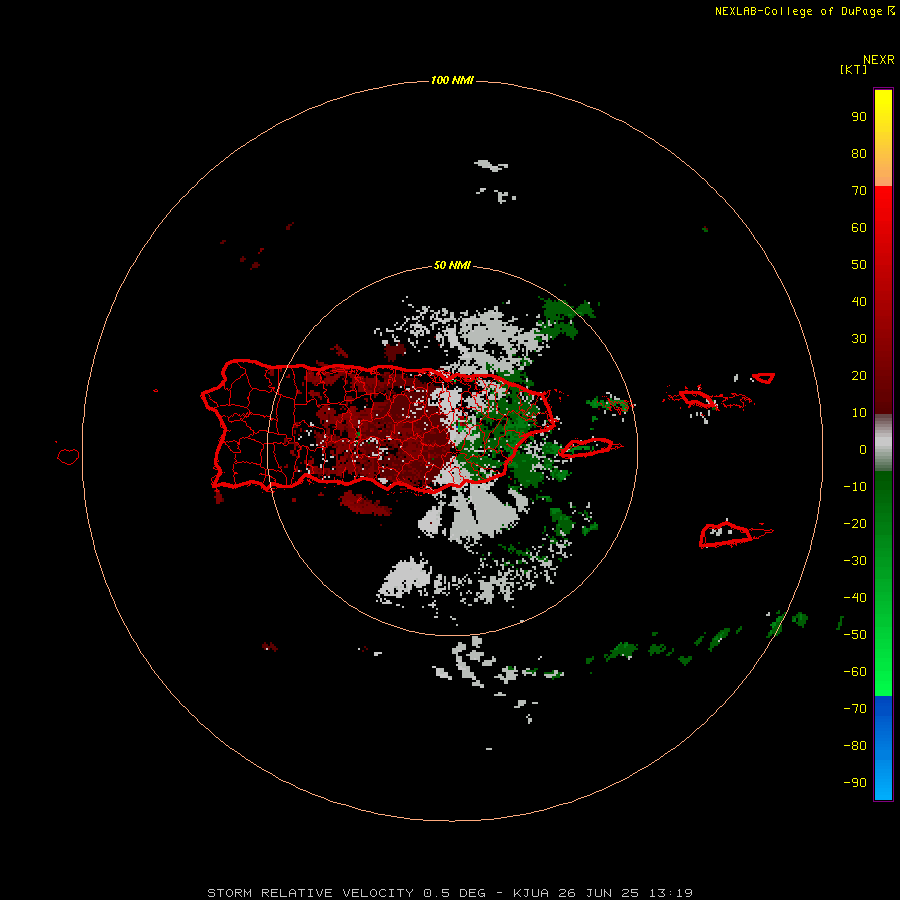Click the NEXR label above the color scale
The width and height of the screenshot is (900, 900).
(878, 60)
